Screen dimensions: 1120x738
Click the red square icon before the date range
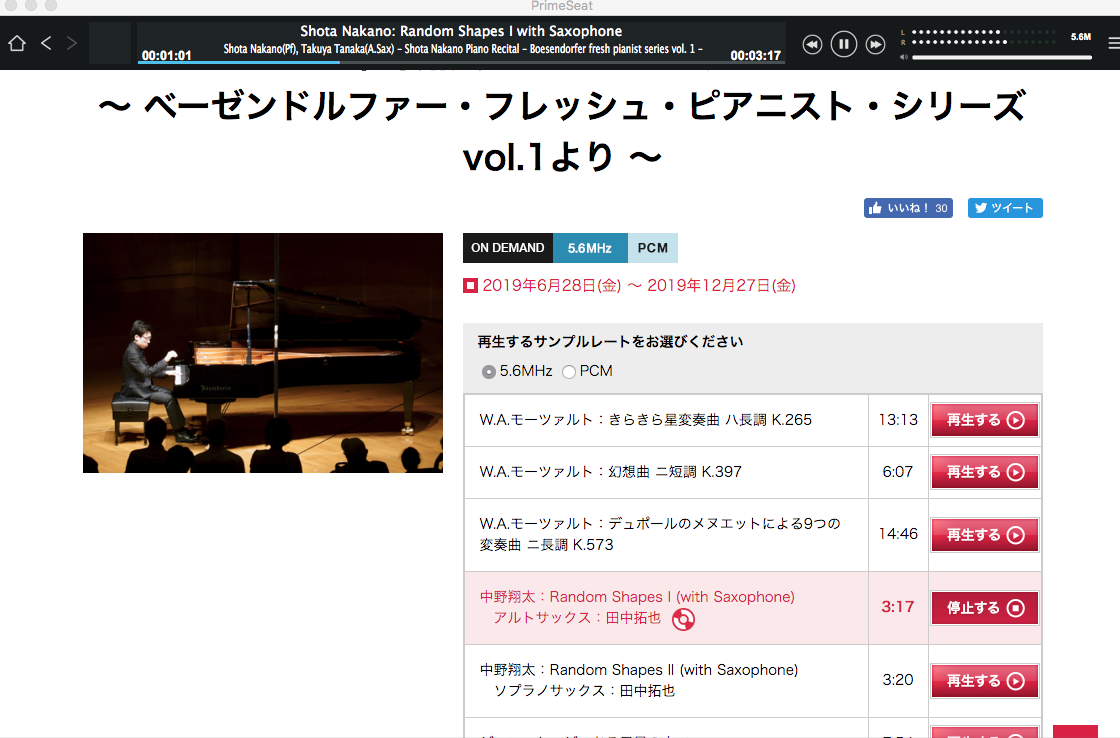tap(470, 286)
